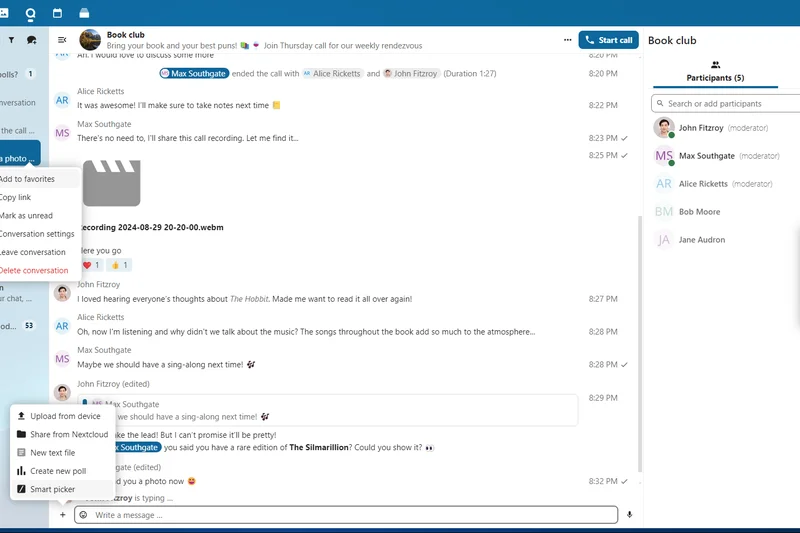Click Alice Ricketts avatar beside the 8:28 PM music message
Image resolution: width=800 pixels, height=533 pixels.
[62, 326]
